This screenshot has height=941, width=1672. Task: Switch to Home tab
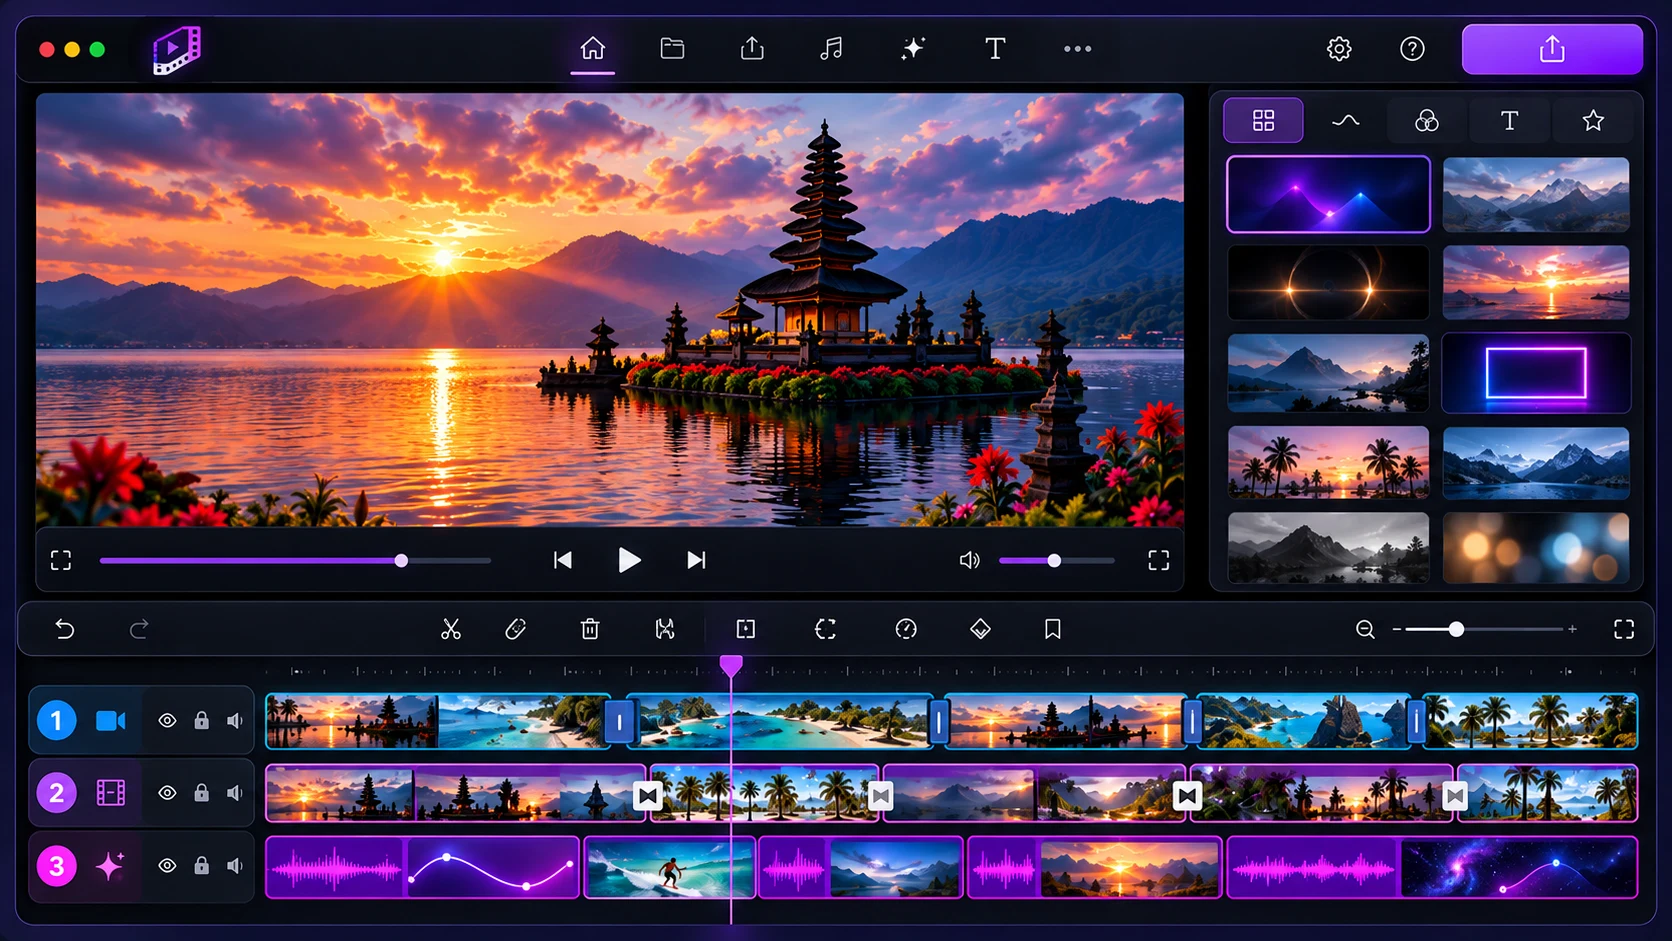593,48
